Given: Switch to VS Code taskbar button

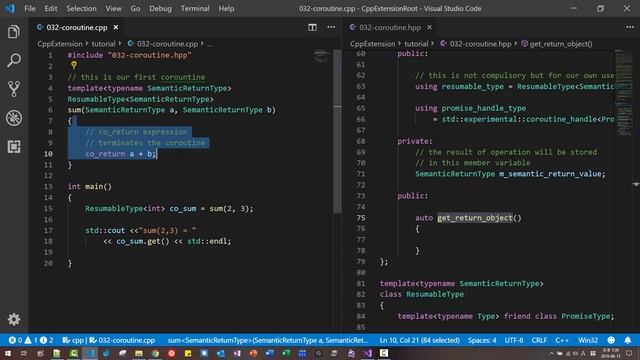Looking at the screenshot, I should tap(90, 353).
